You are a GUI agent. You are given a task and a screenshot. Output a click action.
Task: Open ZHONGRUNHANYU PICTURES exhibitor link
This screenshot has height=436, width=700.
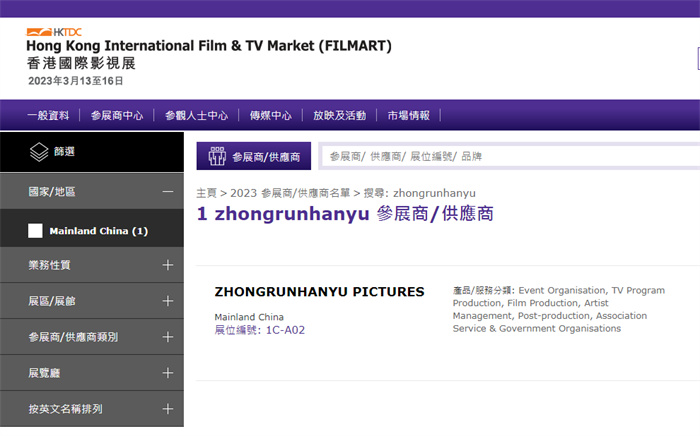point(319,292)
